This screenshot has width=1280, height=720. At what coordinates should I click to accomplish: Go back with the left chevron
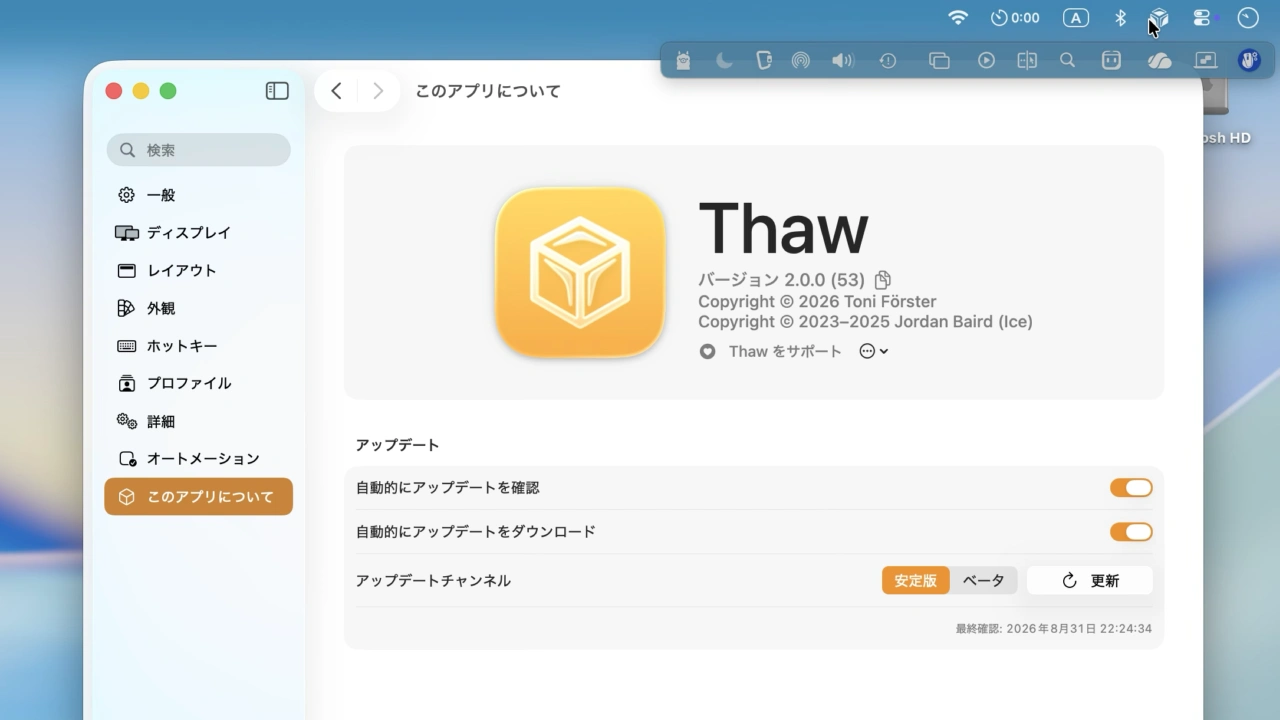[337, 91]
